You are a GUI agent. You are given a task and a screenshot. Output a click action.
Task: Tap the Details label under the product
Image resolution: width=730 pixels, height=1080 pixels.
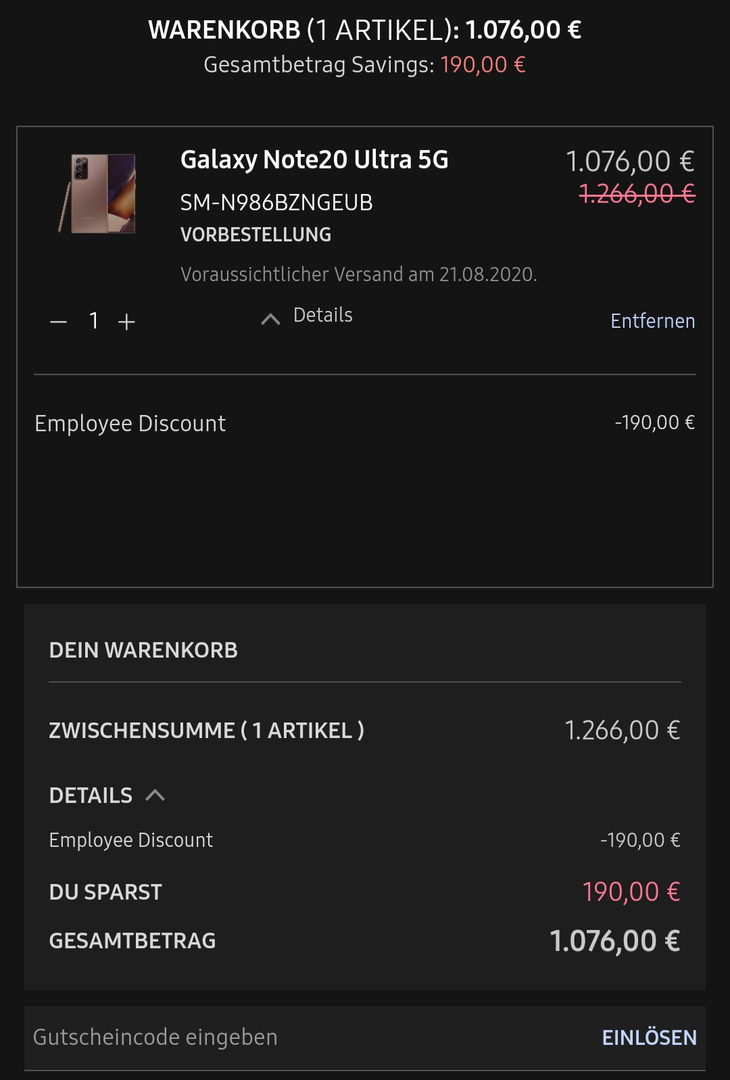[322, 315]
